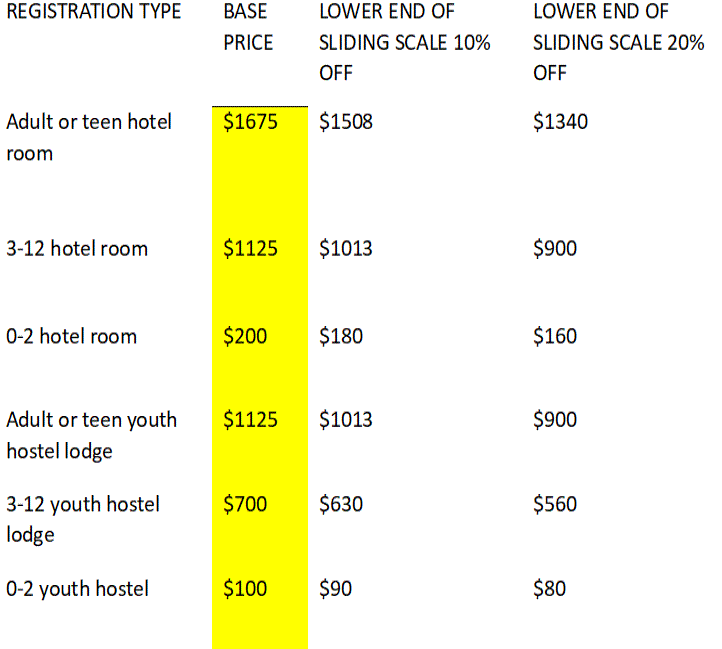Select the 20% OFF sliding scale header
722x649 pixels.
pyautogui.click(x=618, y=42)
